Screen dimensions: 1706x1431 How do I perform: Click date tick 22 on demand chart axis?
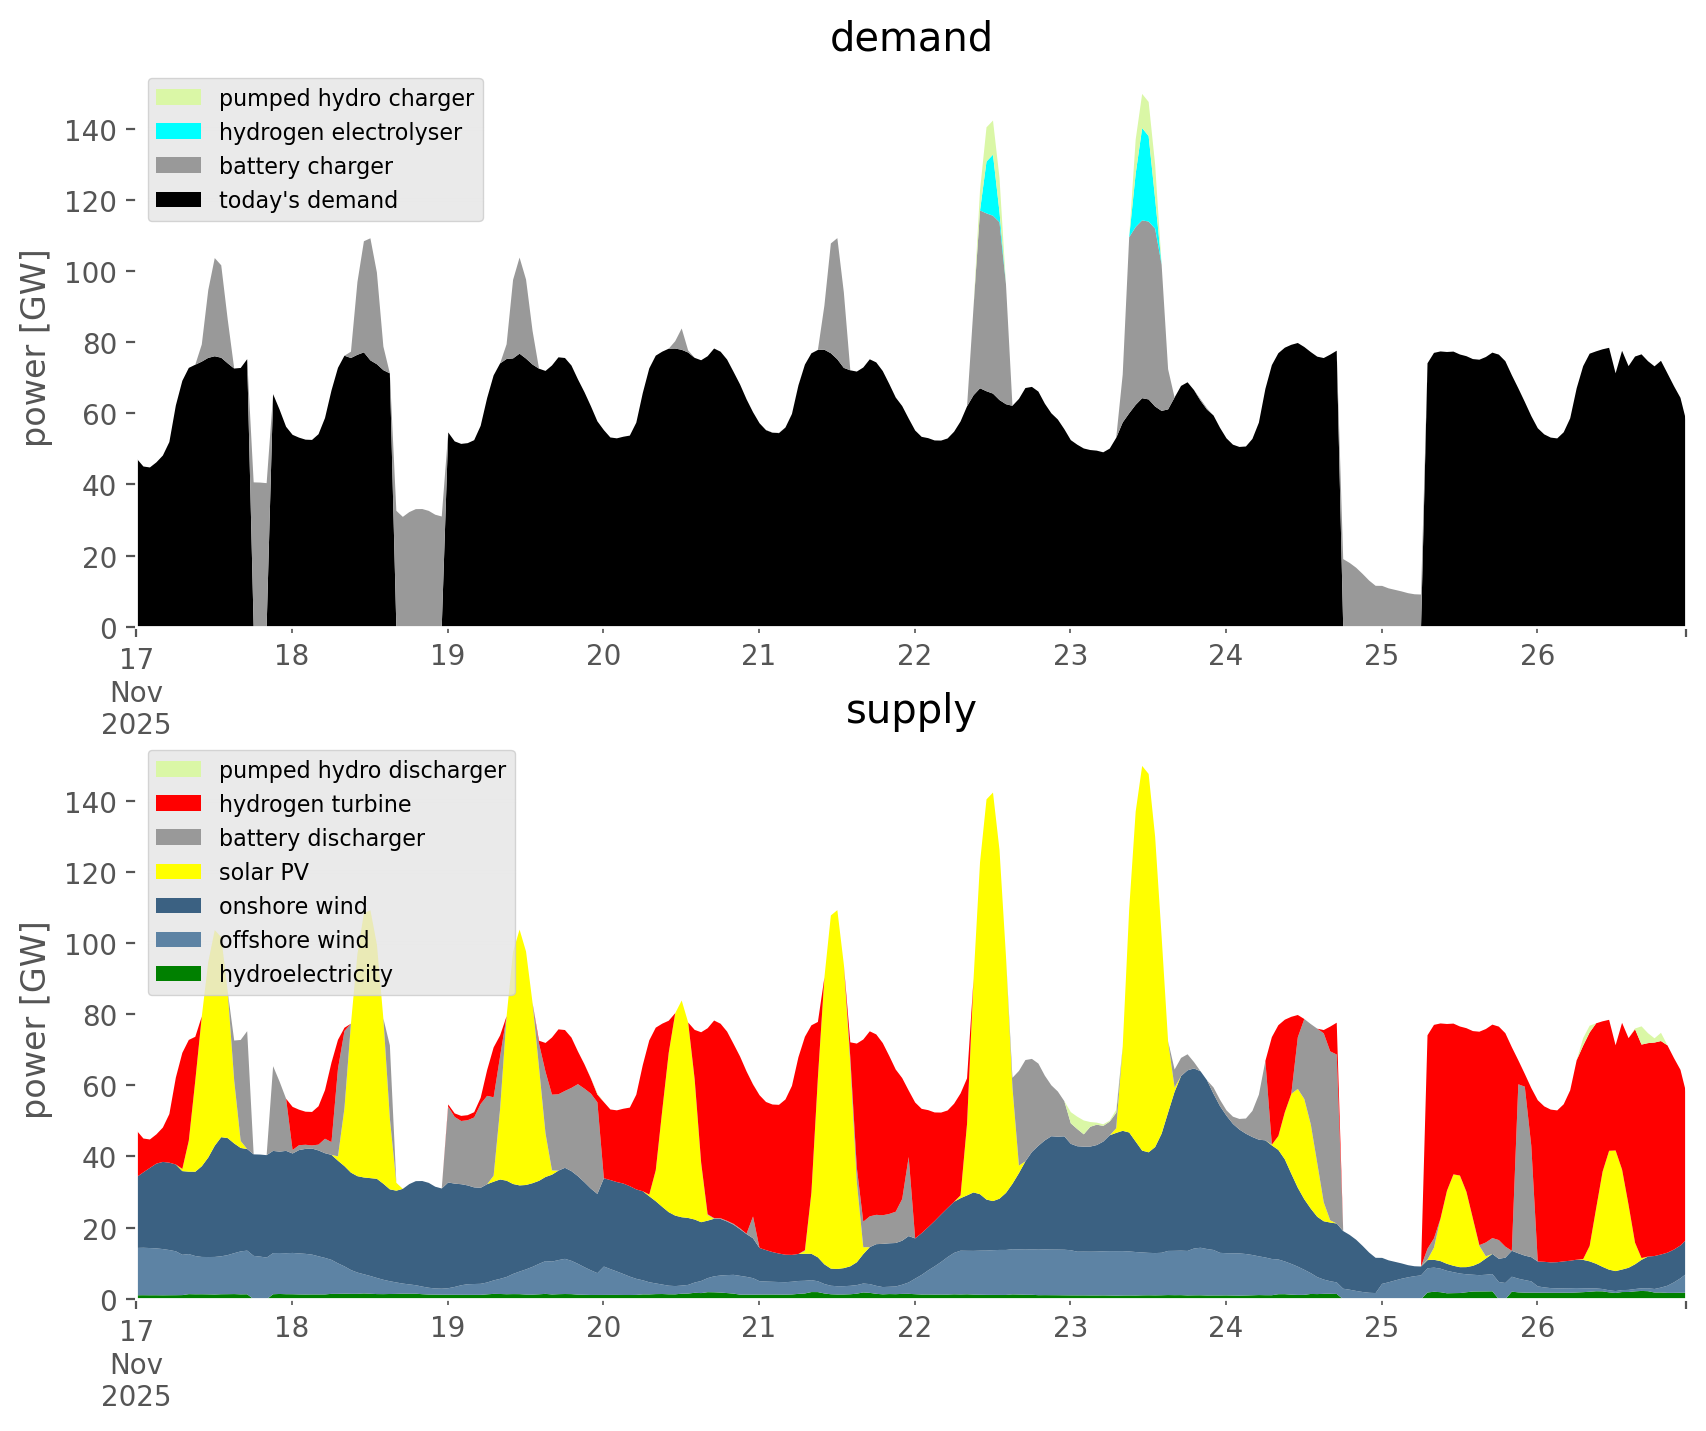[x=914, y=656]
